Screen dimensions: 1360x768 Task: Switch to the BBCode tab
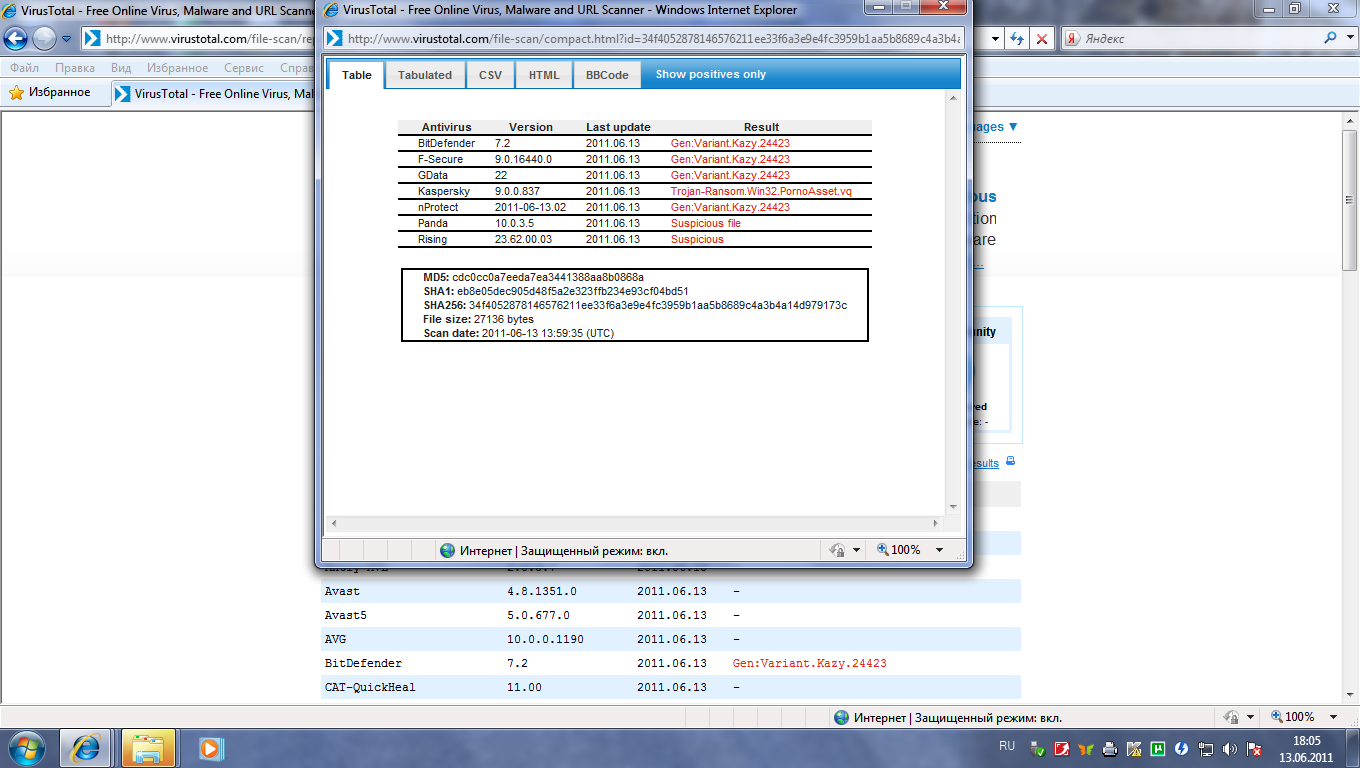(x=607, y=75)
